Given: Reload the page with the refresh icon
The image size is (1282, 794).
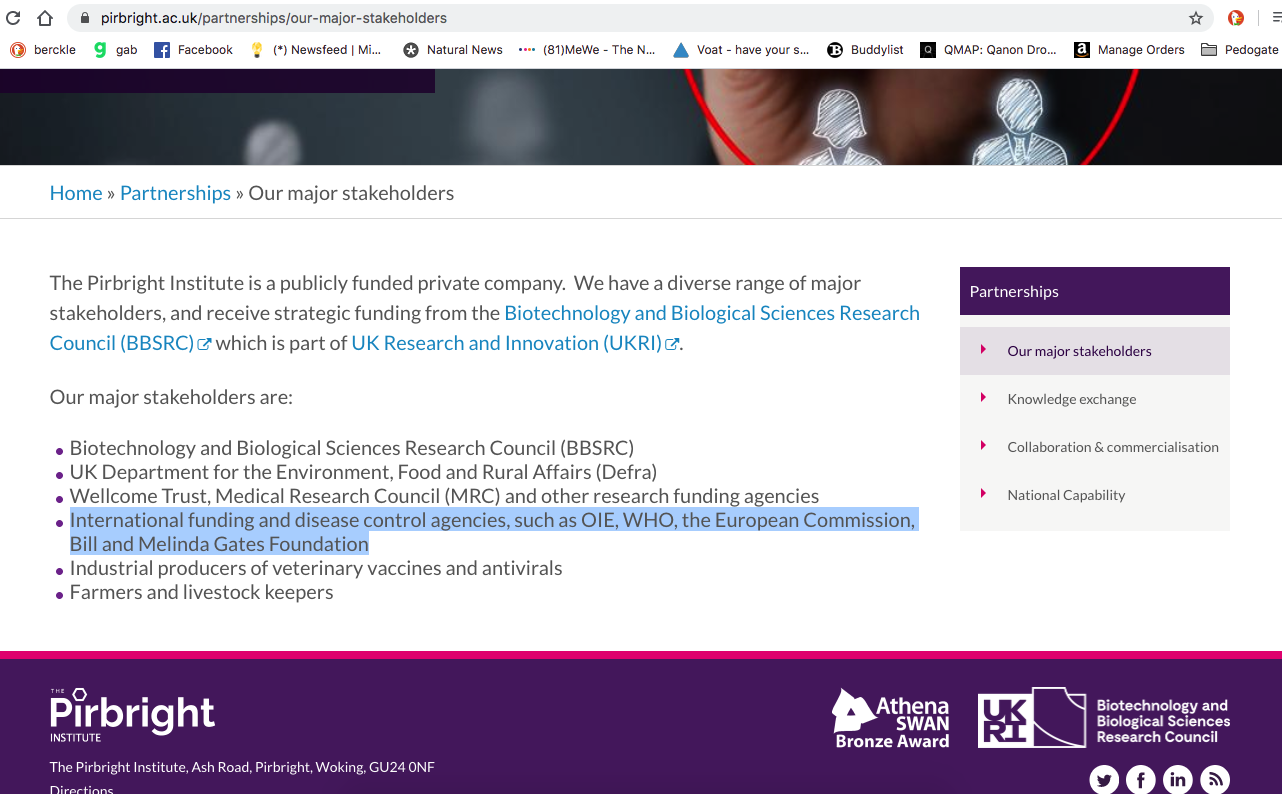Looking at the screenshot, I should point(13,18).
